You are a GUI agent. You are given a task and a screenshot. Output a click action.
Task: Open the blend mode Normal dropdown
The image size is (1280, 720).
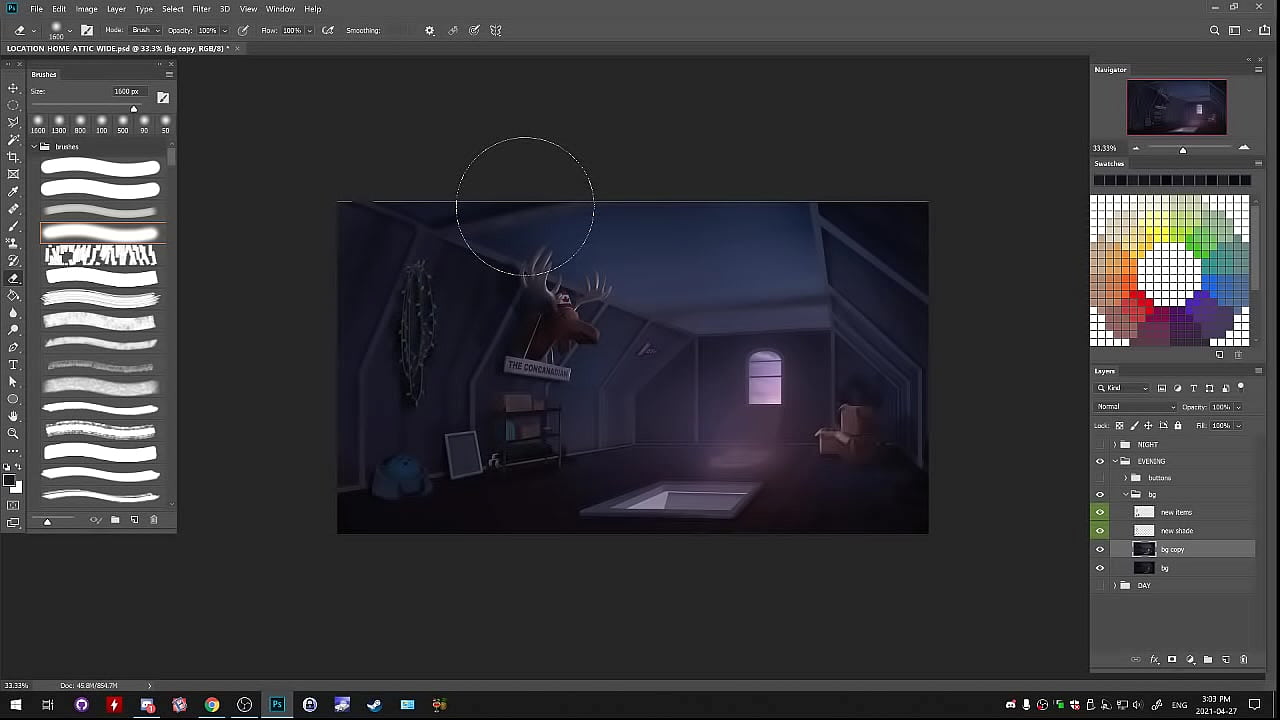tap(1136, 407)
